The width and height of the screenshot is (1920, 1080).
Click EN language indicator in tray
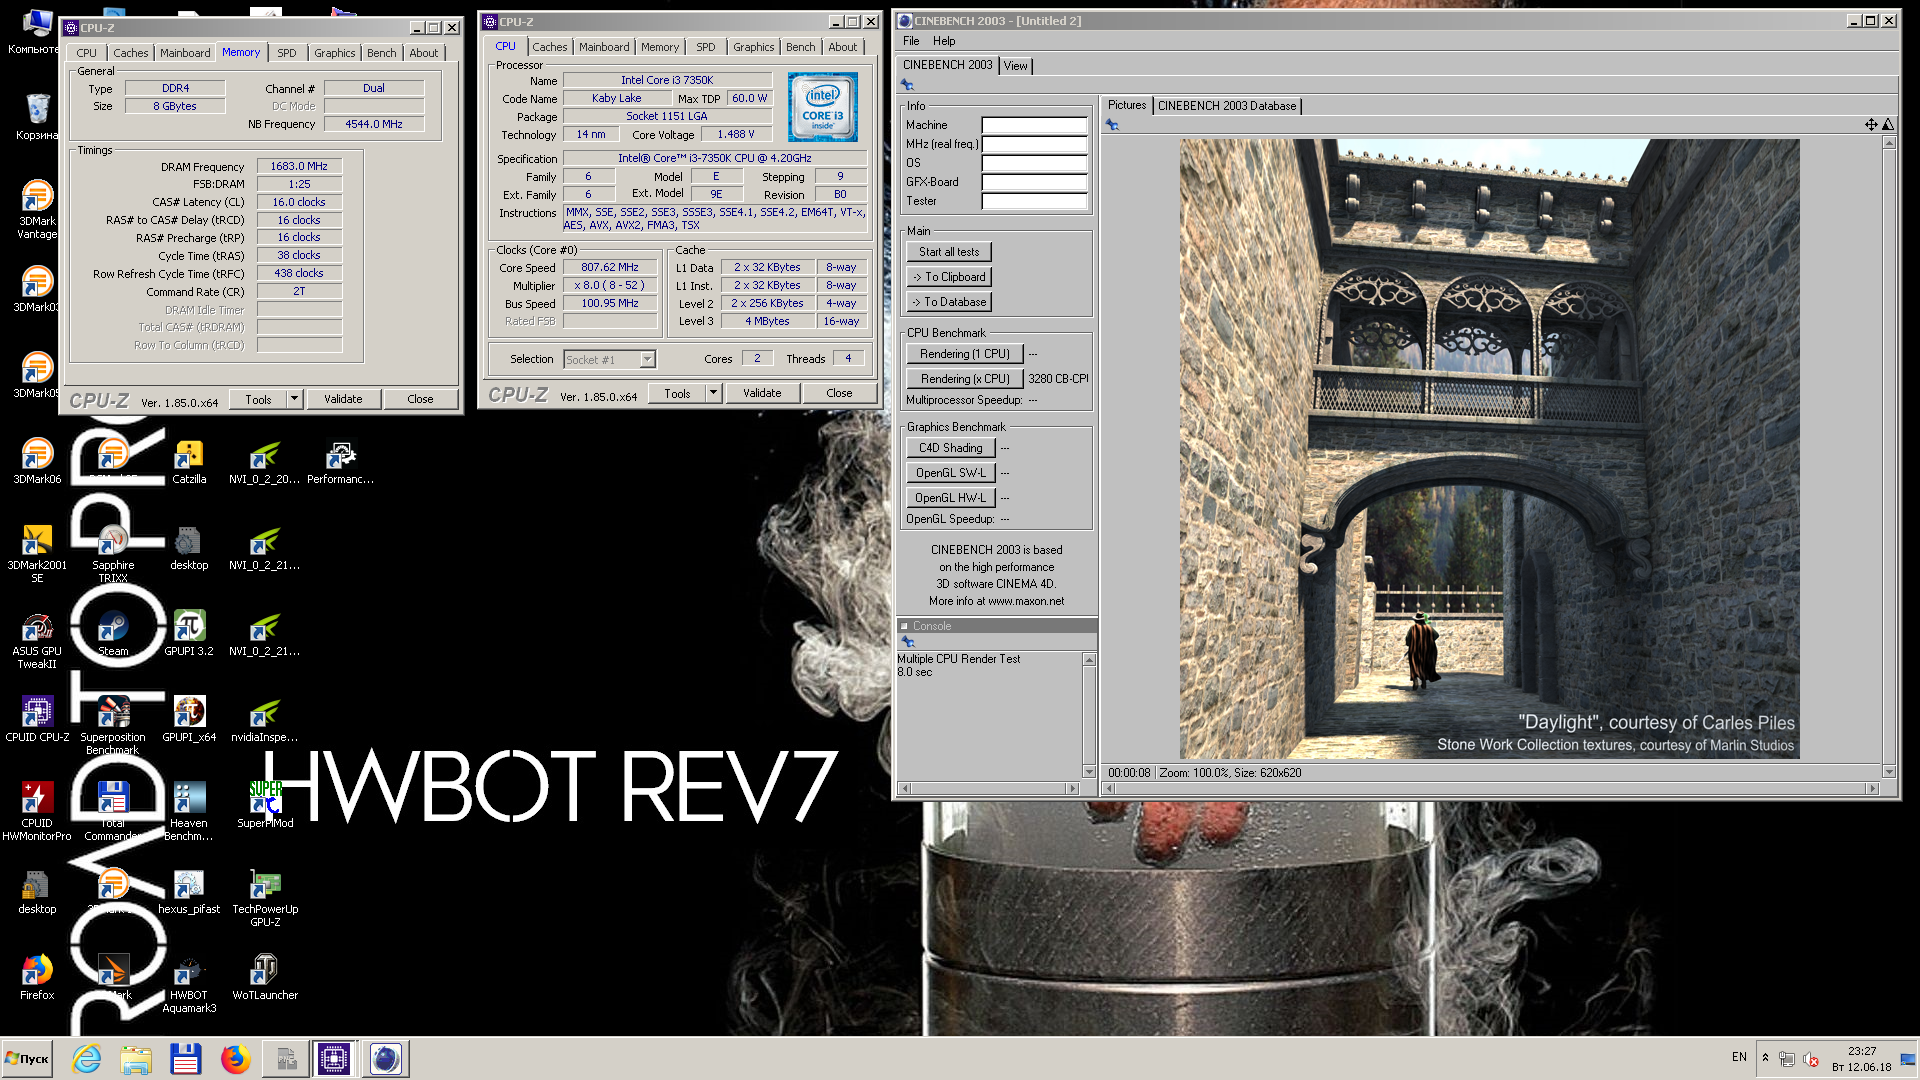pyautogui.click(x=1739, y=1057)
